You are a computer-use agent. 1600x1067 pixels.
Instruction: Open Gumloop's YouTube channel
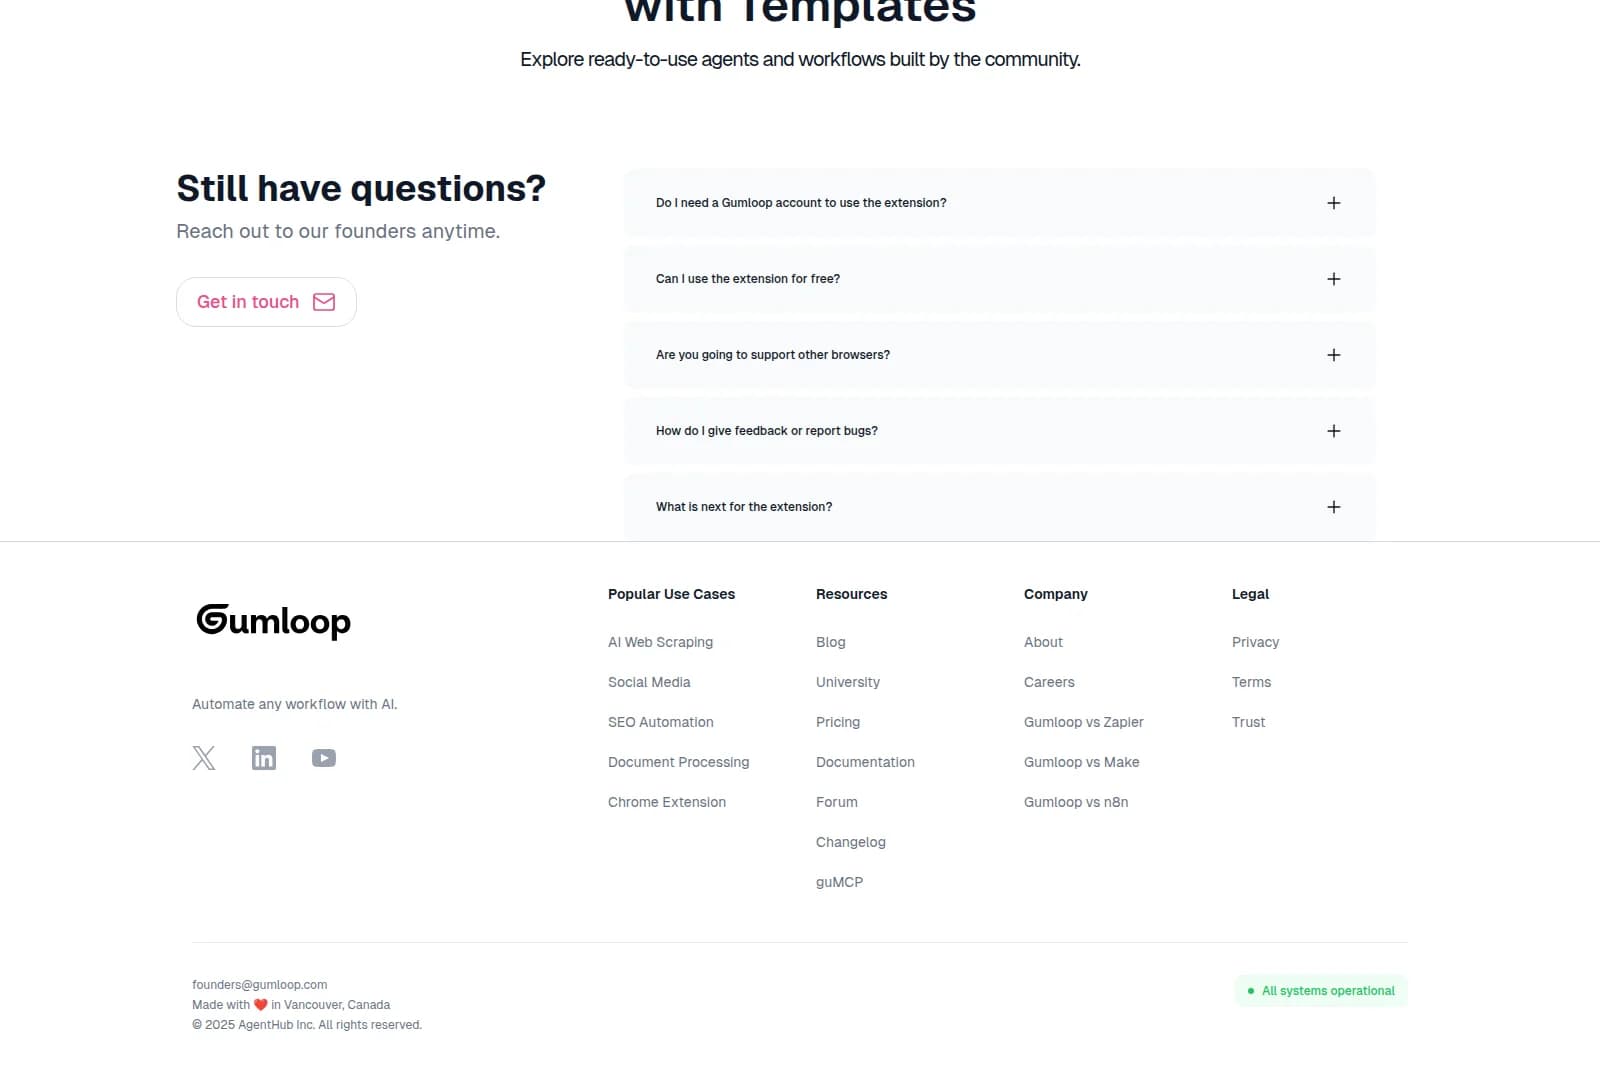click(323, 758)
